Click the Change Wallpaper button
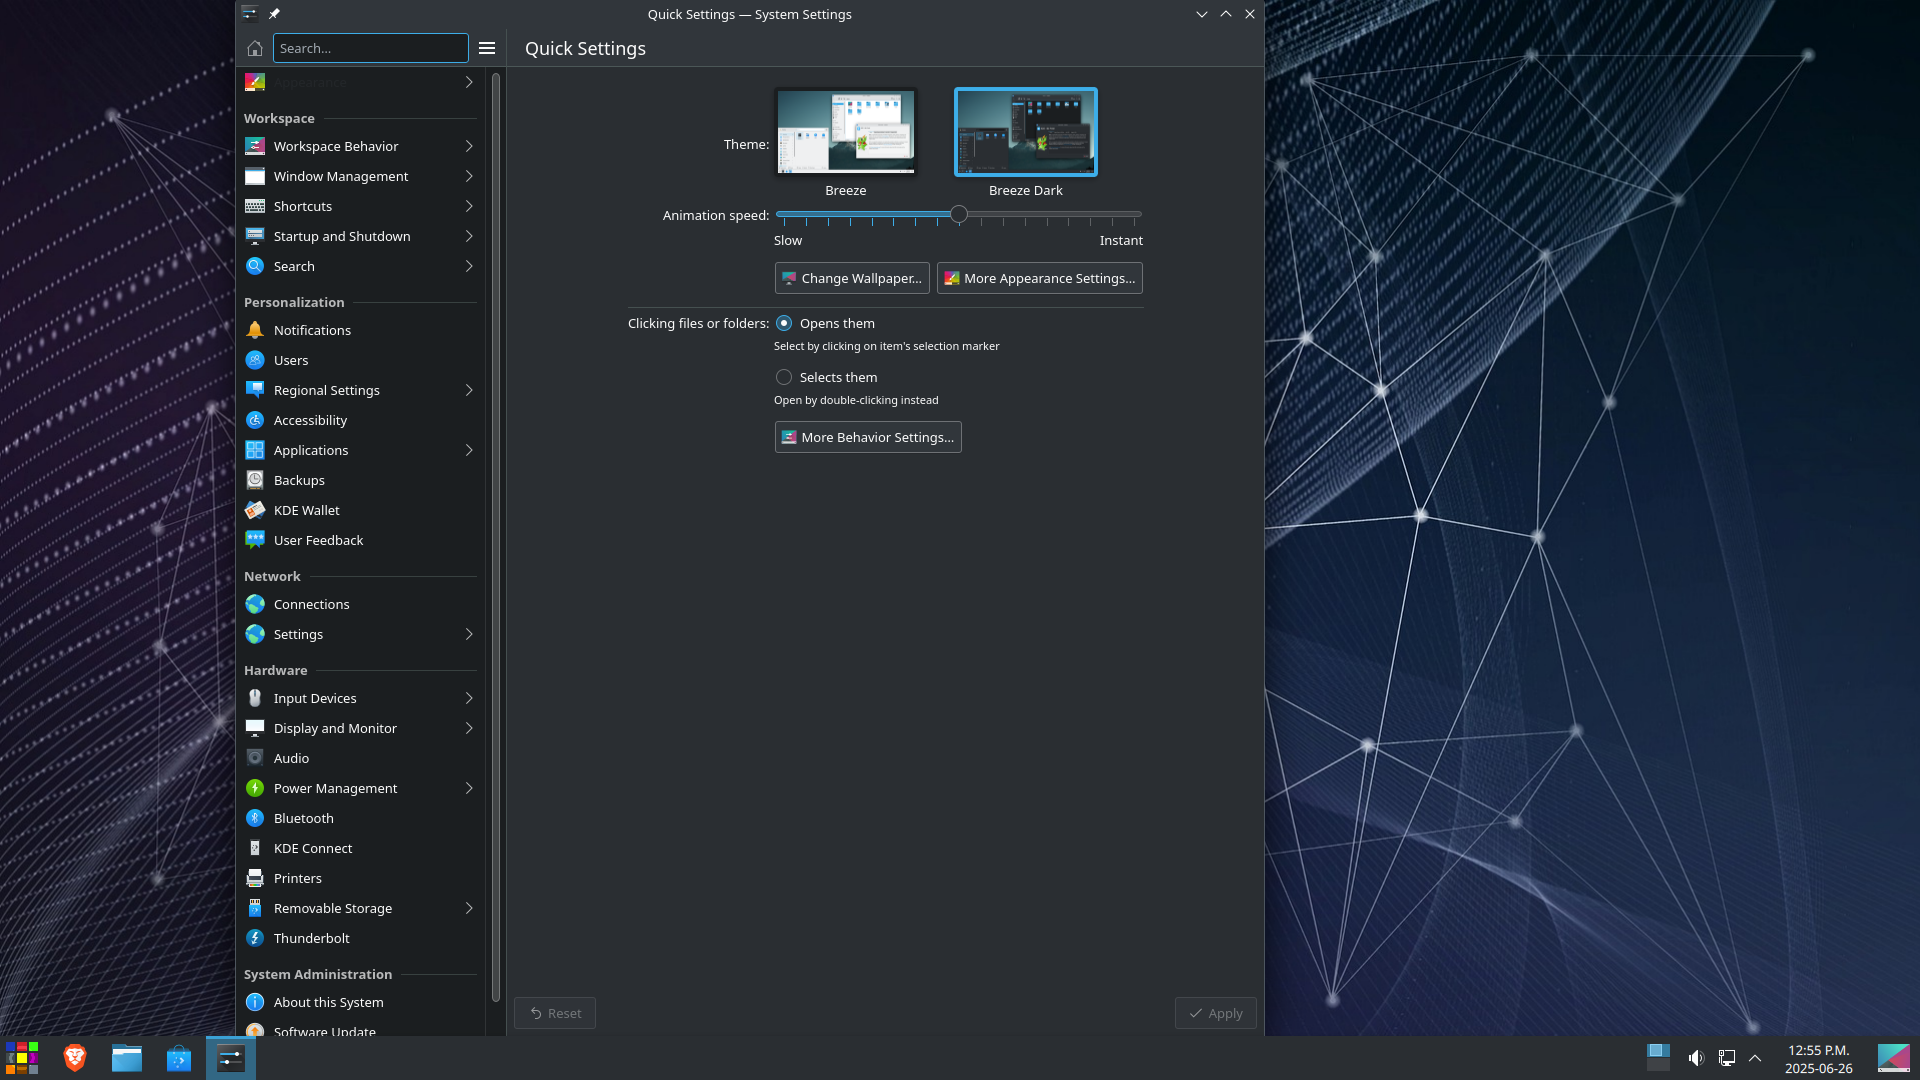Viewport: 1920px width, 1080px height. coord(852,278)
